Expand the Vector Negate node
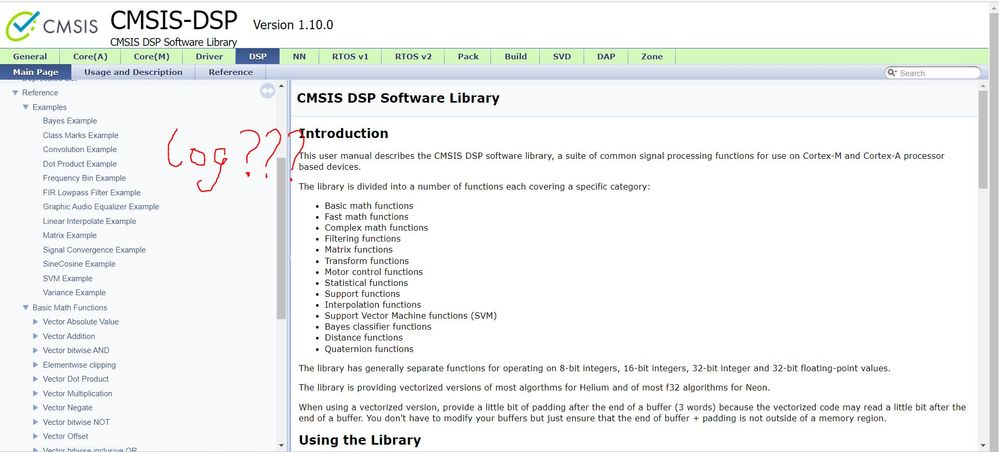 36,407
